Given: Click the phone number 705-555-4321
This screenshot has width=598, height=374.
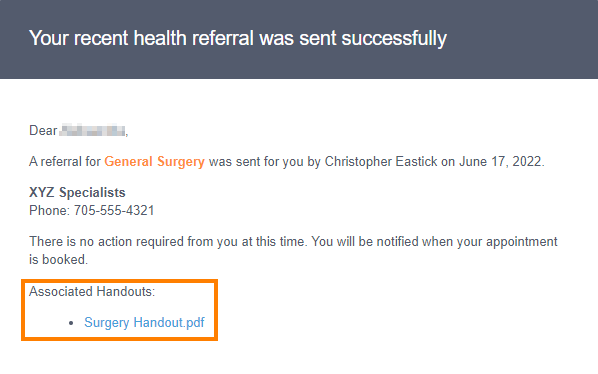Looking at the screenshot, I should pos(114,210).
